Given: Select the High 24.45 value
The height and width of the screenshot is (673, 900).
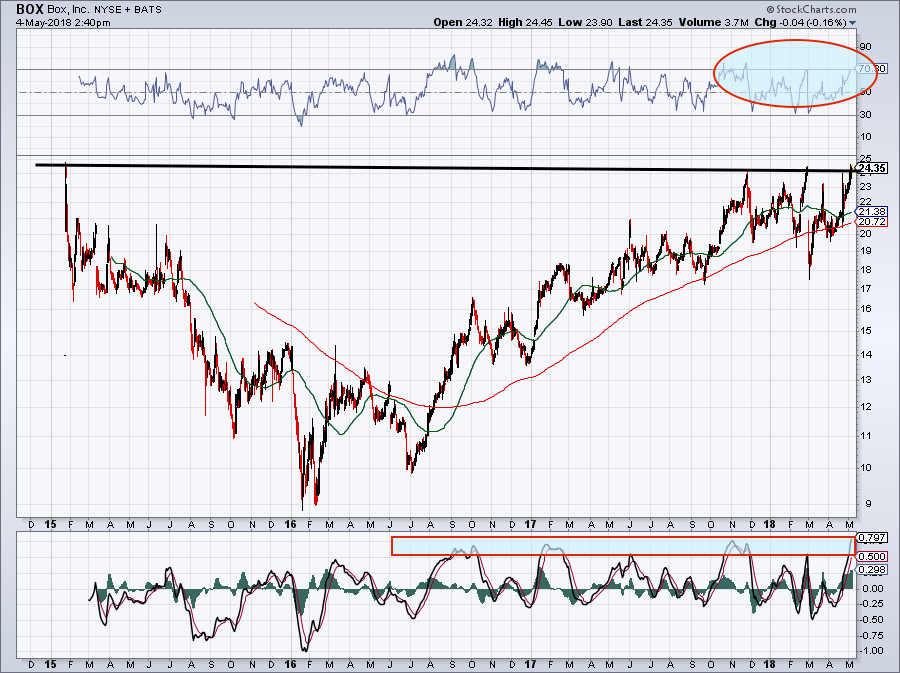Looking at the screenshot, I should coord(526,22).
